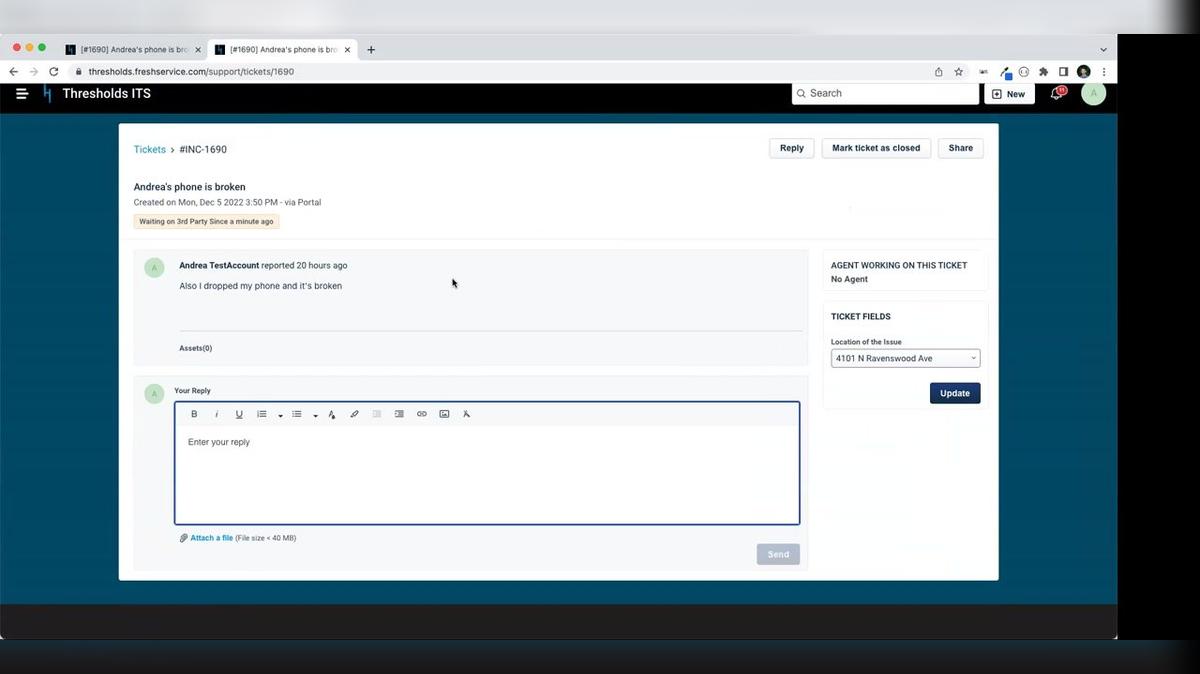The height and width of the screenshot is (674, 1200).
Task: Share this page from the address bar
Action: [938, 72]
